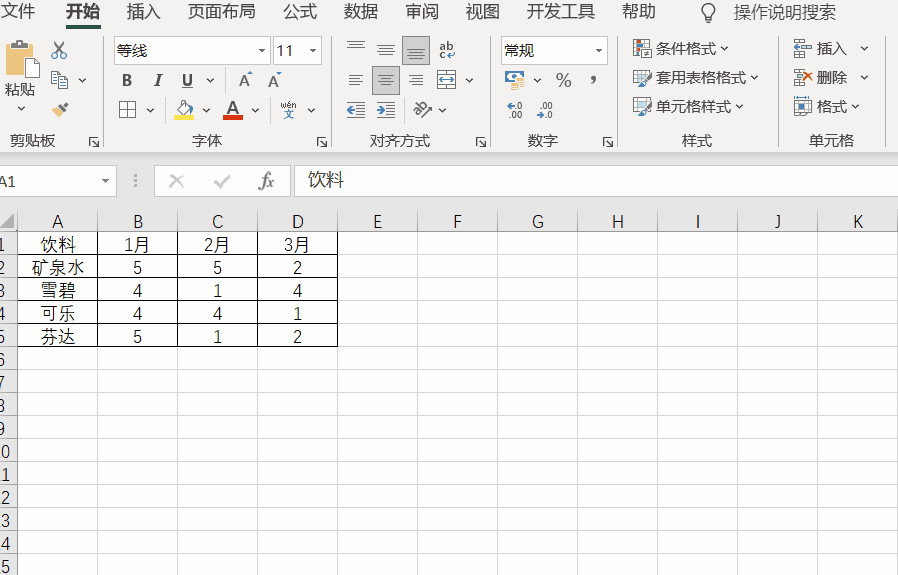
Task: Increase font size with larger A icon
Action: point(245,80)
